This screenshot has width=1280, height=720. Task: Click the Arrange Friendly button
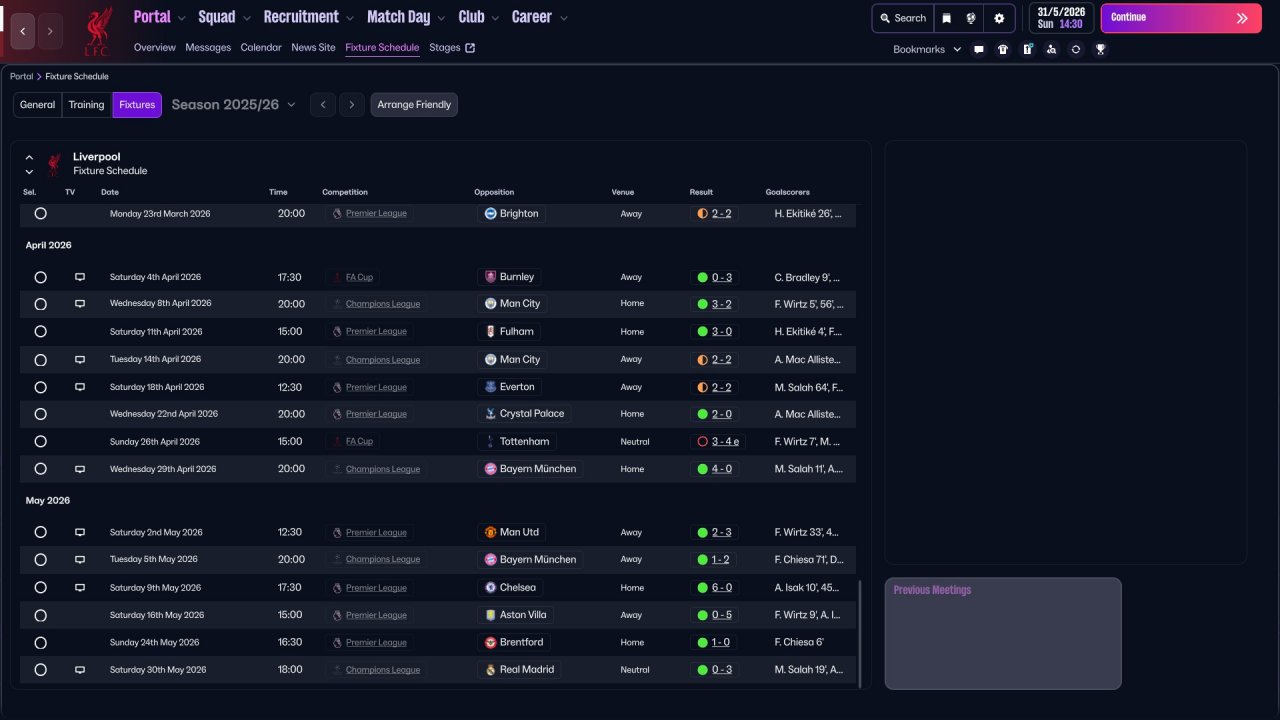(x=414, y=105)
